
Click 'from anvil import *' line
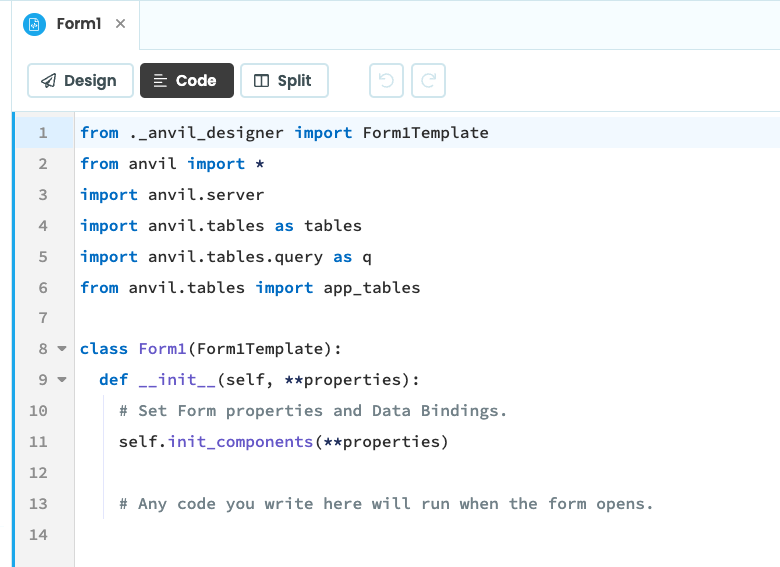coord(172,164)
